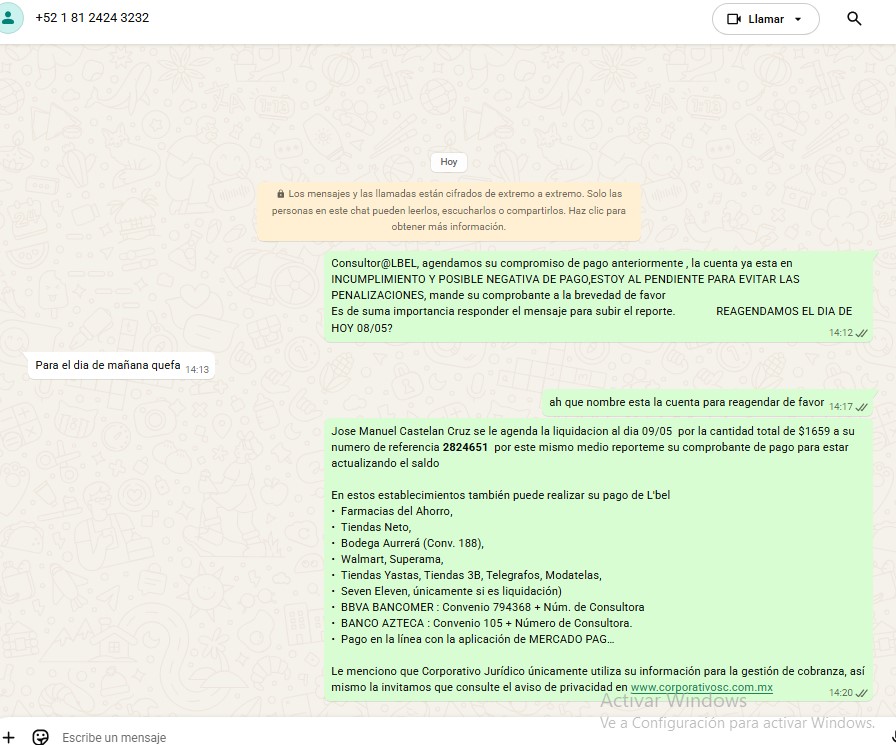Click the video camera icon in Llamar
This screenshot has width=896, height=745.
tap(734, 19)
